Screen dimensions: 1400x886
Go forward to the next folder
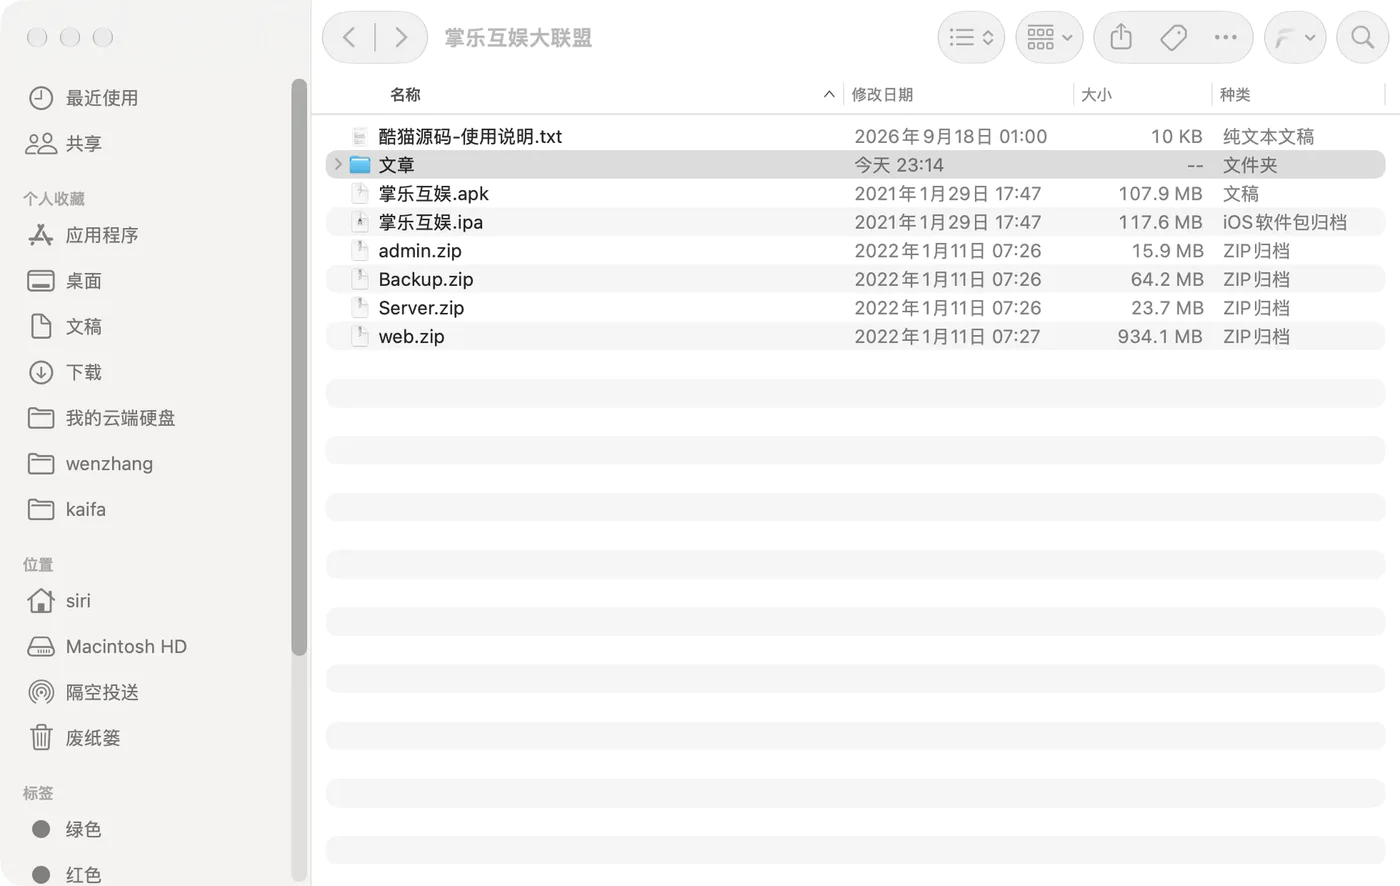click(x=401, y=38)
